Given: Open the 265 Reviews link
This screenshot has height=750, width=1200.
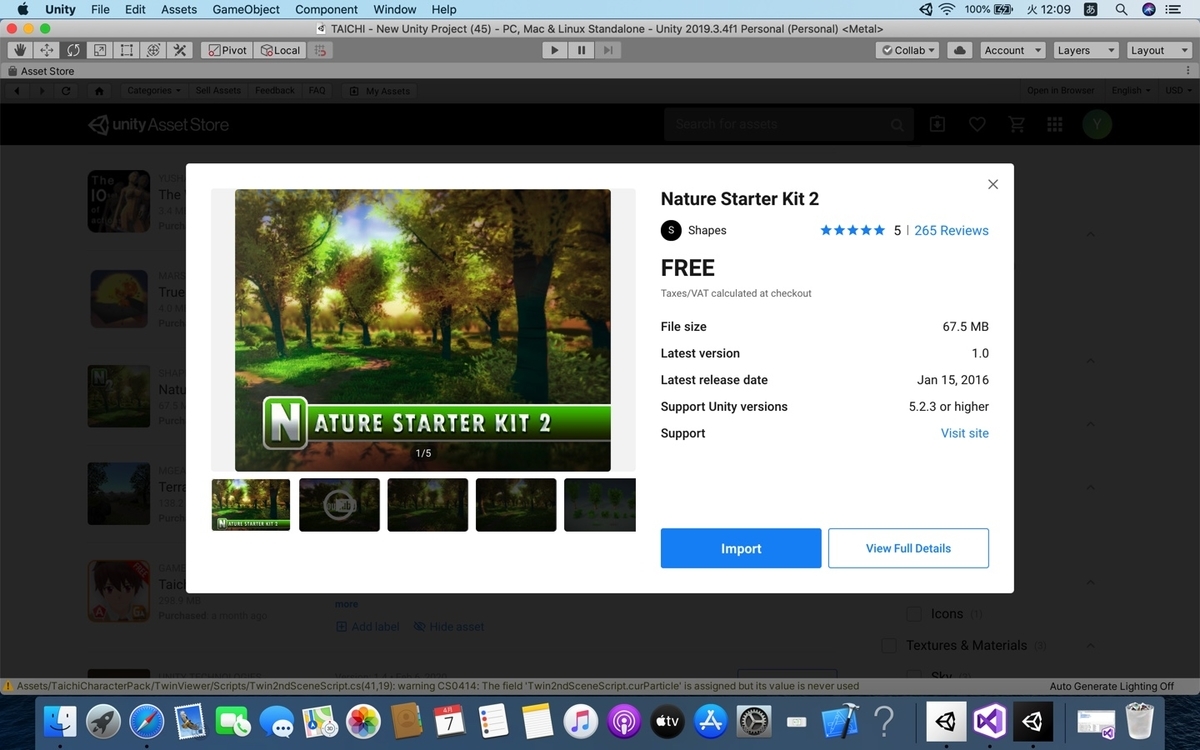Looking at the screenshot, I should [x=951, y=230].
